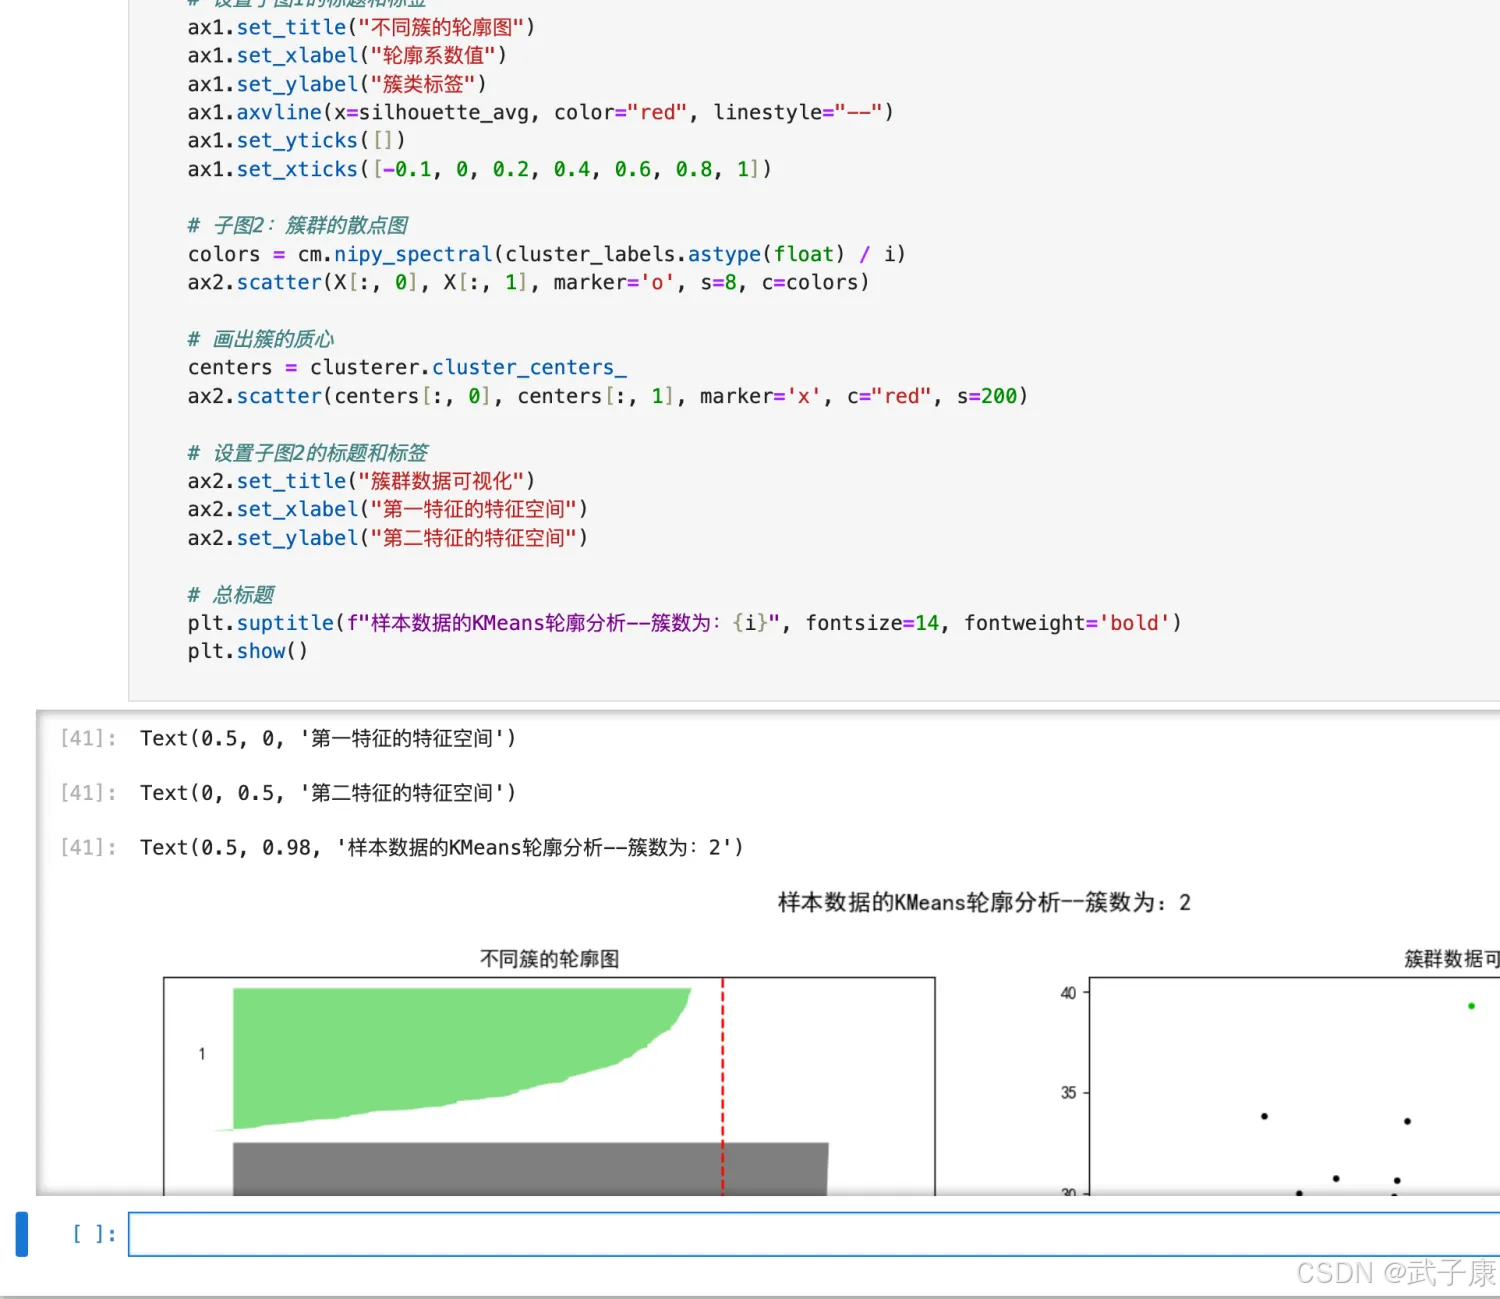
Task: Click the subplot title '不同簇的轮廓图'
Action: [549, 959]
